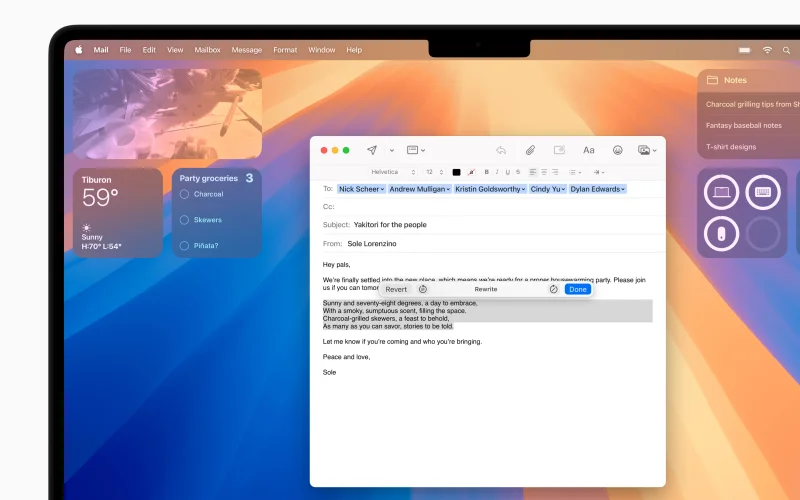Click Revert in the rewrite bar
Screen dimensions: 800x500
tap(396, 289)
